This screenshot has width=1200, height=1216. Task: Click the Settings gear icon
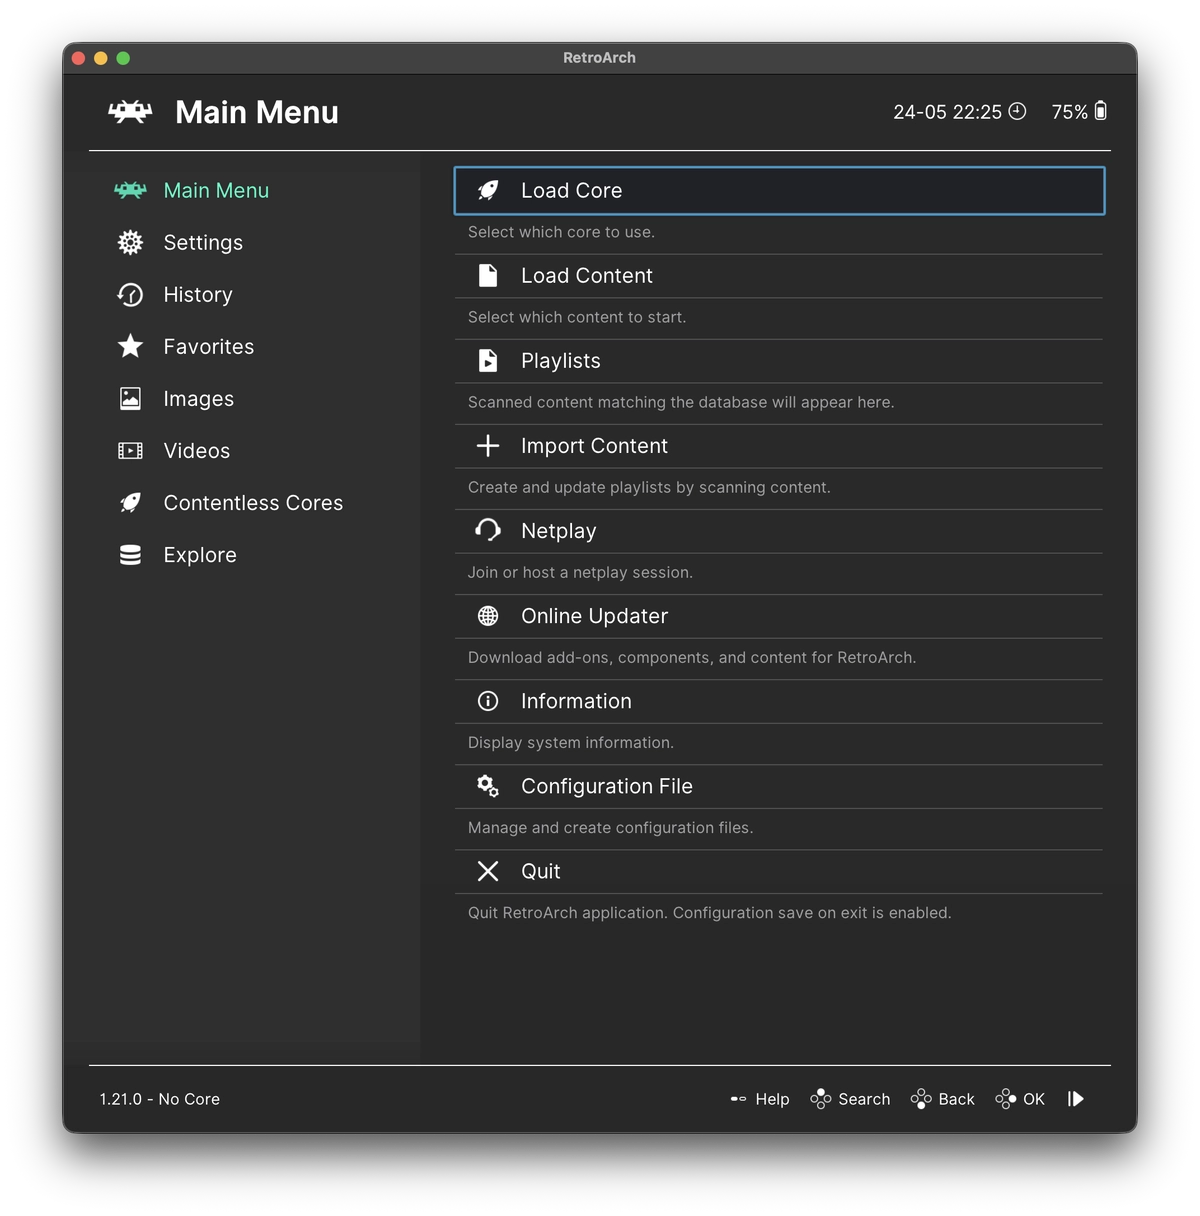point(130,242)
